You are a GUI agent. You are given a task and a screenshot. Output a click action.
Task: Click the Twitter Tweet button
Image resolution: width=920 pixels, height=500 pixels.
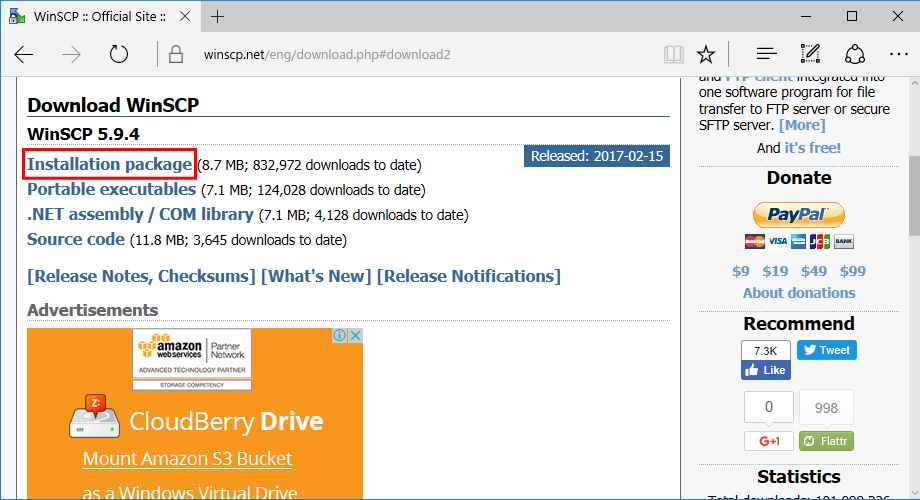point(826,350)
